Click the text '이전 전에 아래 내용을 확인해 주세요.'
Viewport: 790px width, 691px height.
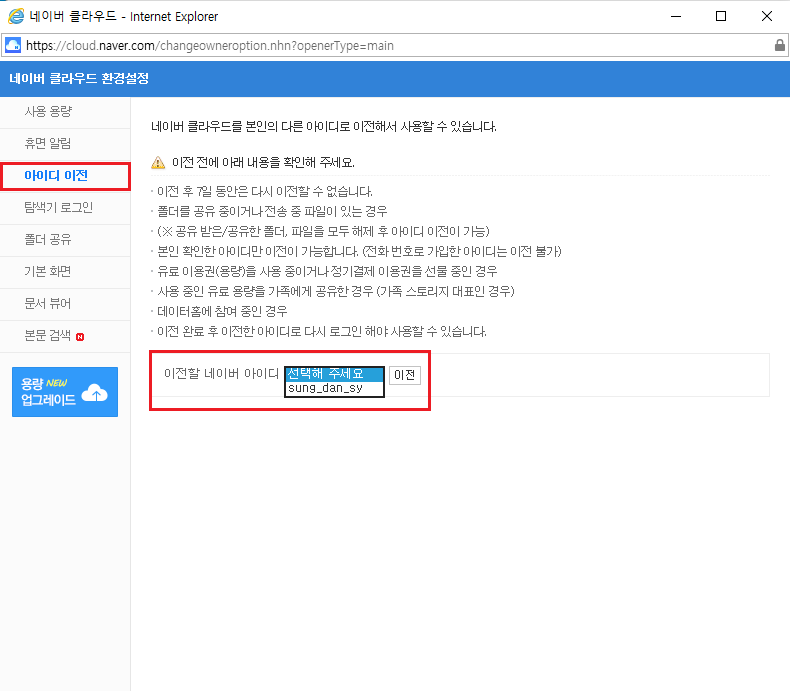point(263,163)
